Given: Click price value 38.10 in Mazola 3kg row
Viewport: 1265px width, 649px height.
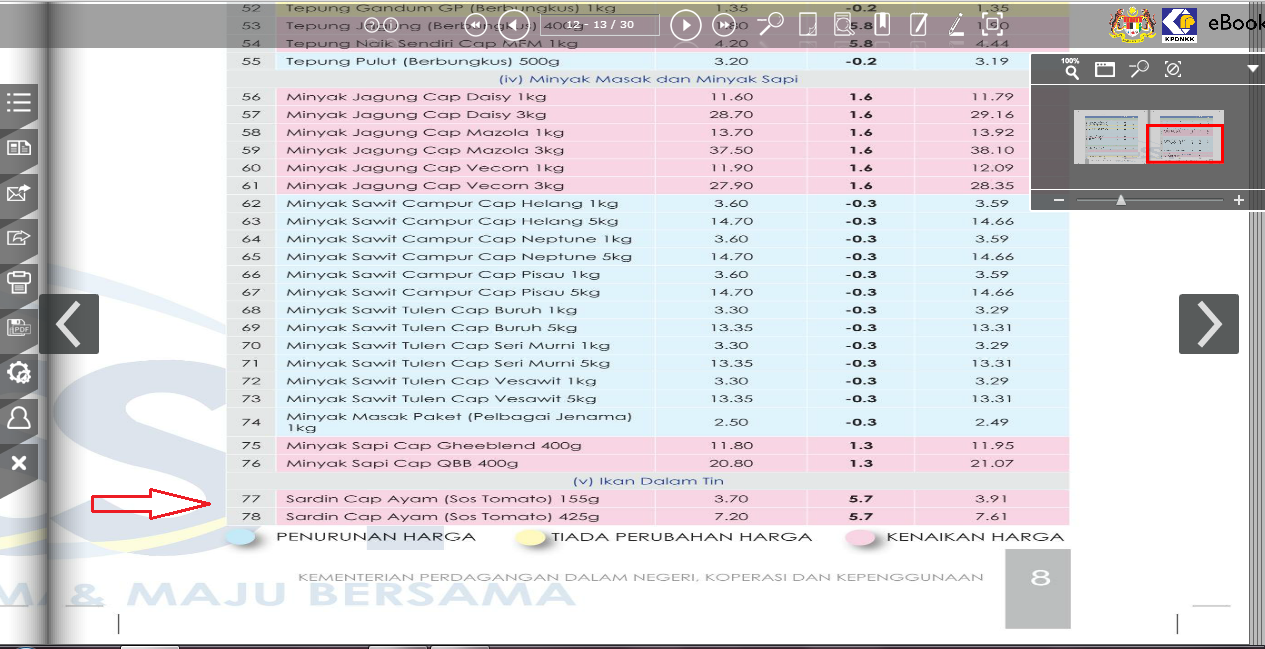Looking at the screenshot, I should coord(992,150).
